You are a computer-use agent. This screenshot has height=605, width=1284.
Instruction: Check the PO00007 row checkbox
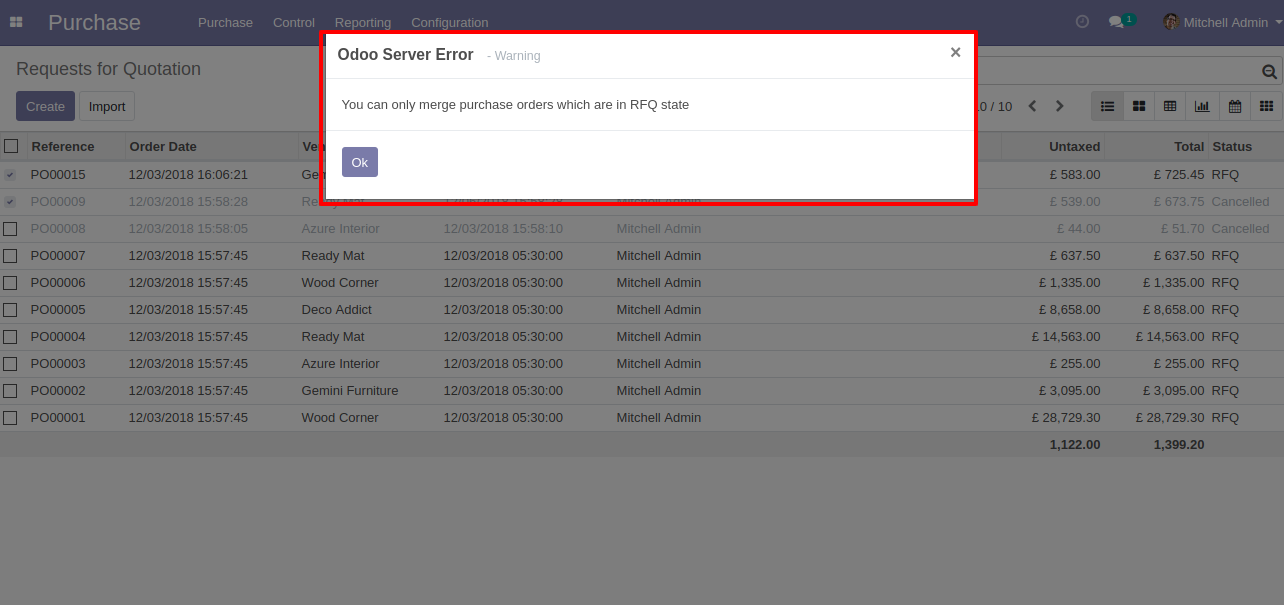(10, 255)
